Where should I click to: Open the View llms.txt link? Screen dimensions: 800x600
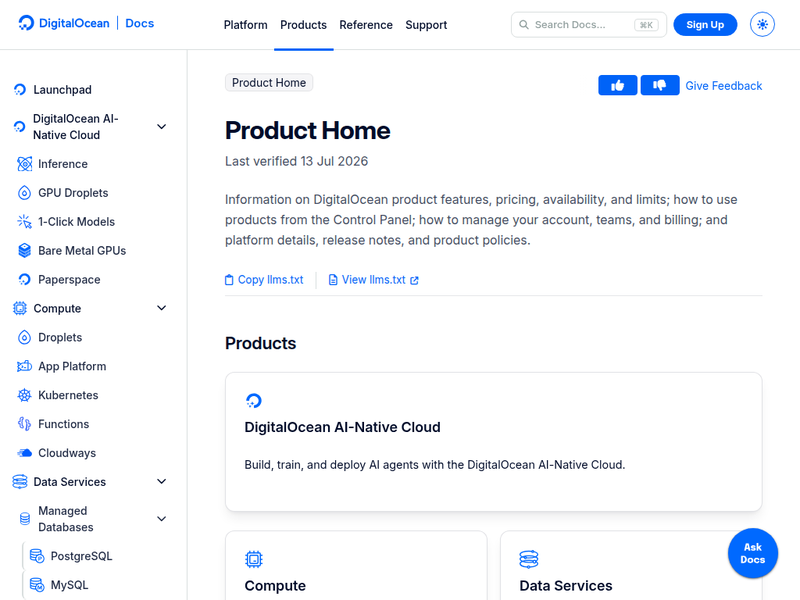pyautogui.click(x=373, y=280)
